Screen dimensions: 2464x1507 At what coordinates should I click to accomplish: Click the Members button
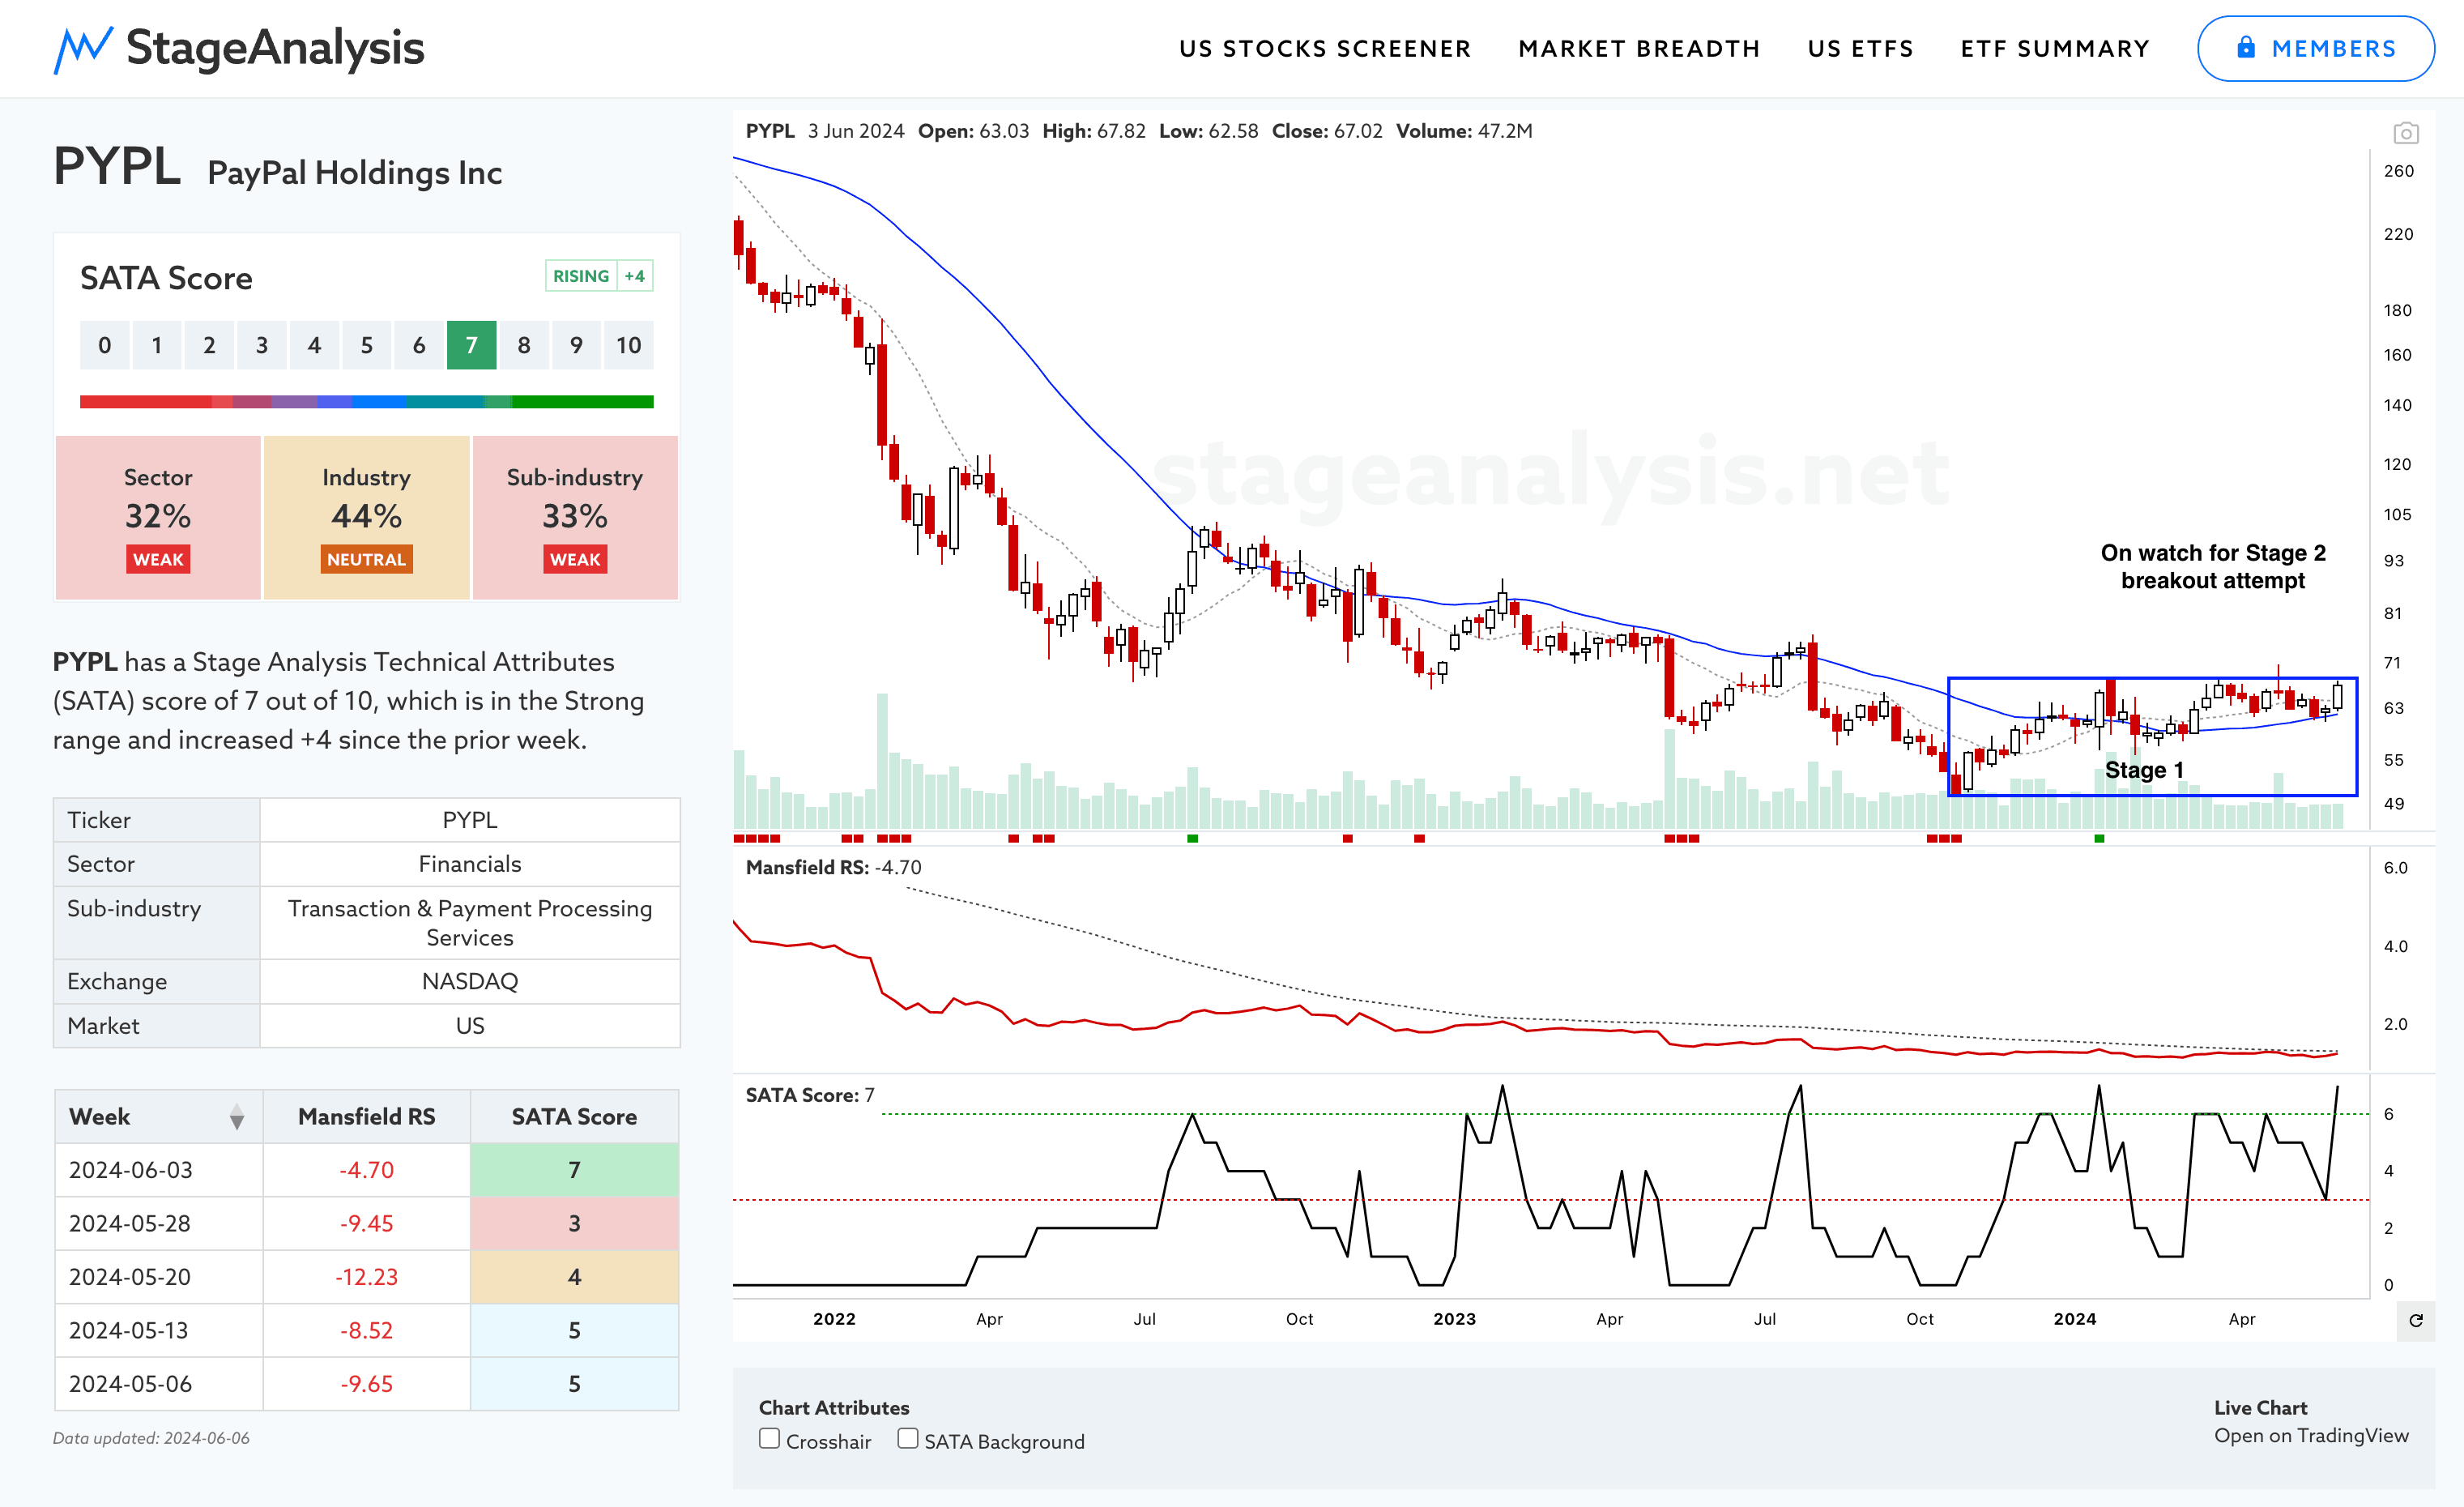click(2315, 48)
